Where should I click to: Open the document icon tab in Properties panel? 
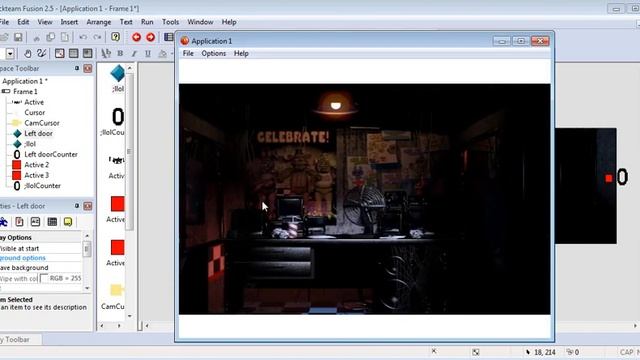pyautogui.click(x=19, y=222)
